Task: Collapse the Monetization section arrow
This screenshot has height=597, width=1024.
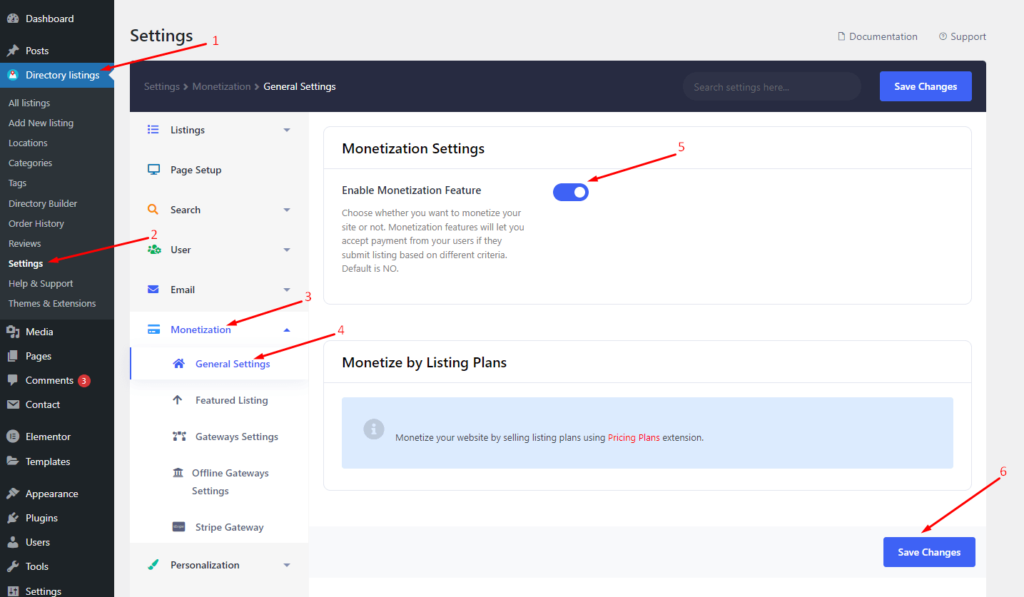Action: (x=287, y=330)
